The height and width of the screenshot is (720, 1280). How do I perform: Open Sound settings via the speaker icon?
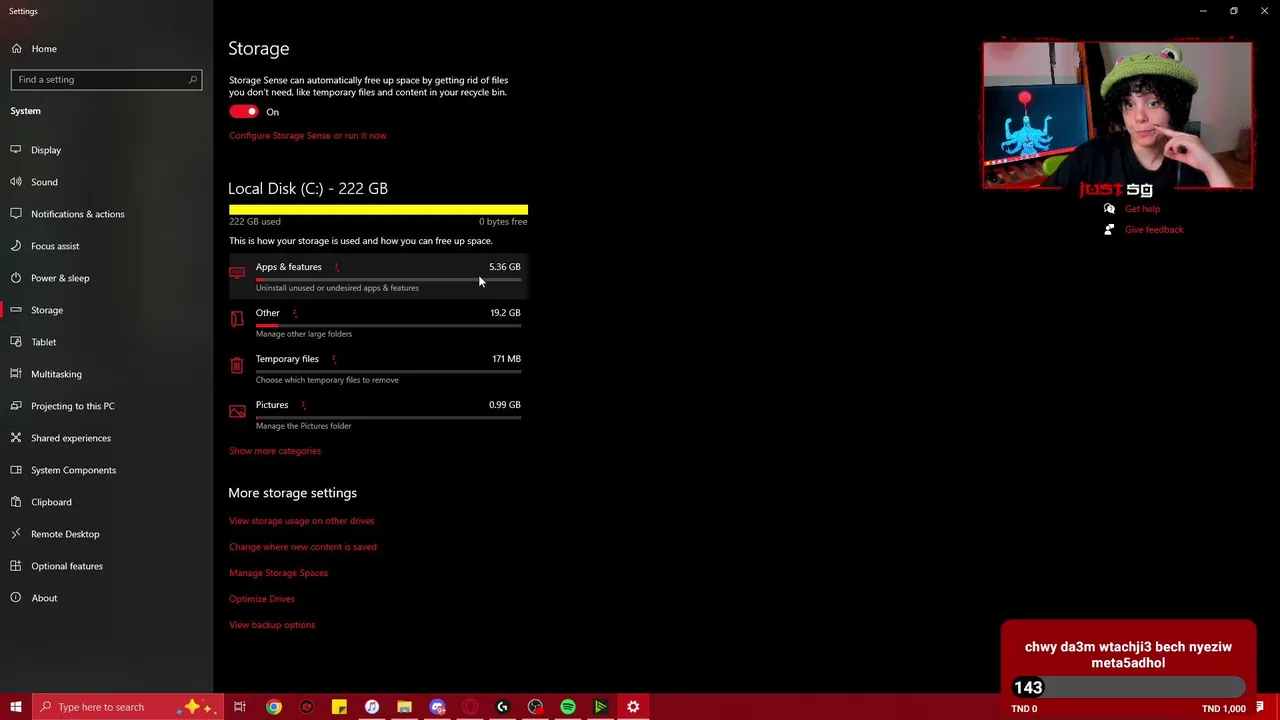[16, 182]
